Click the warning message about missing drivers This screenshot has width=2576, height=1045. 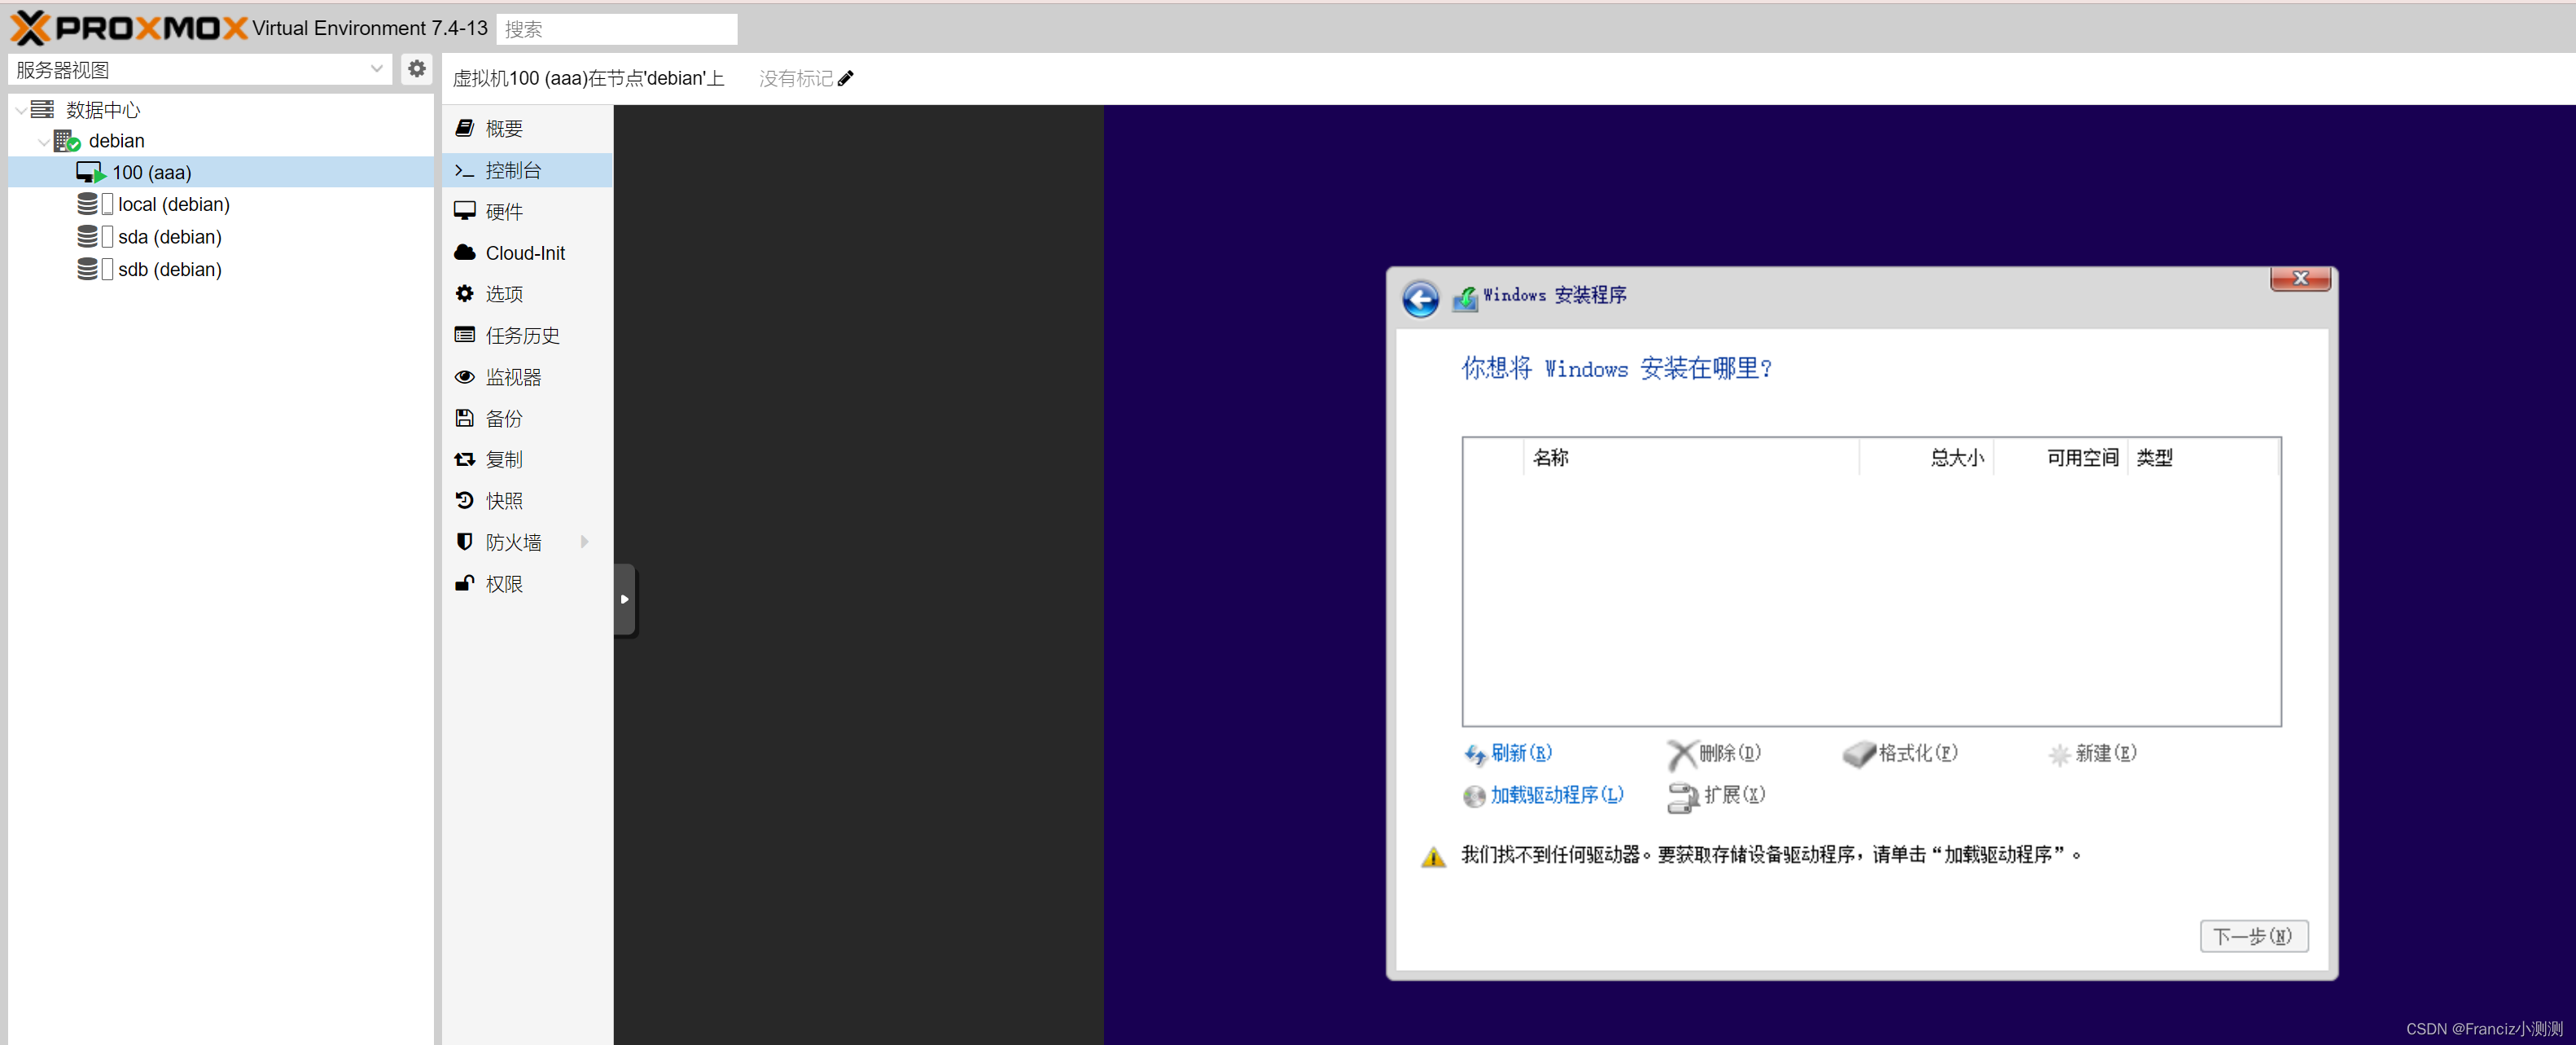pos(1771,854)
